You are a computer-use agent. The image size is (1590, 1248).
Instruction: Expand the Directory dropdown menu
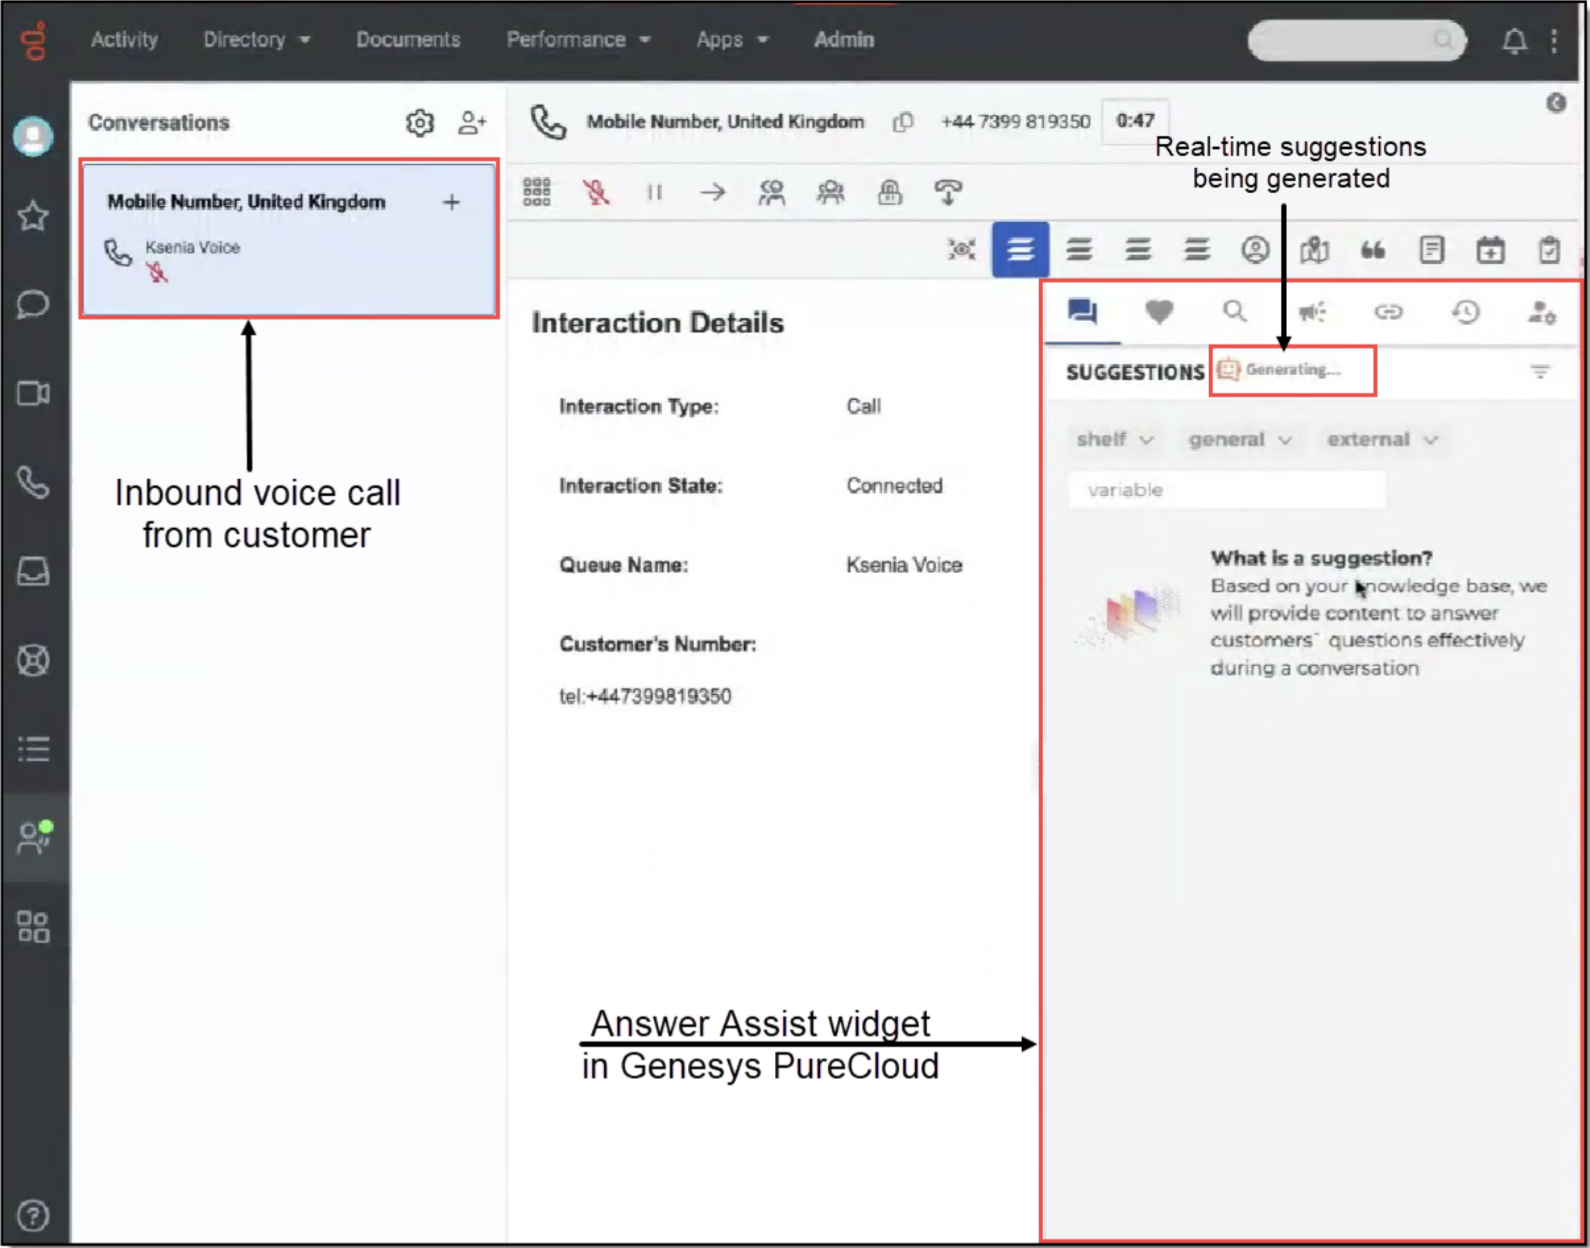tap(256, 40)
